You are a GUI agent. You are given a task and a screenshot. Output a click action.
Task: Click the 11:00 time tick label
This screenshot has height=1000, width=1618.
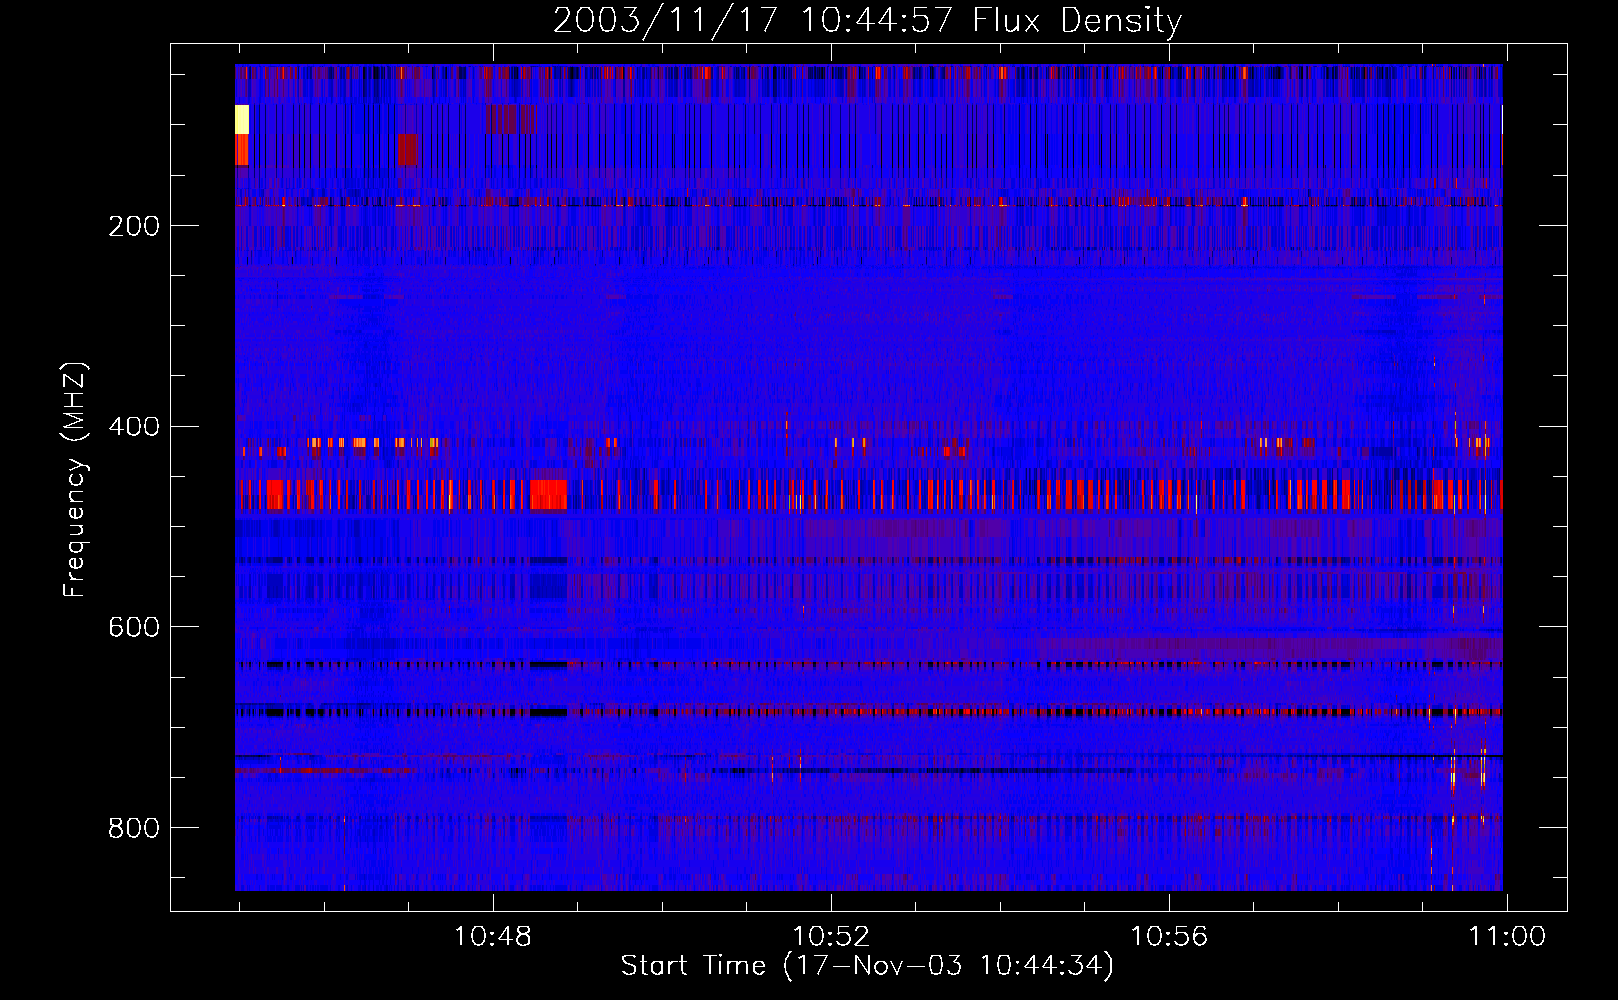1507,937
